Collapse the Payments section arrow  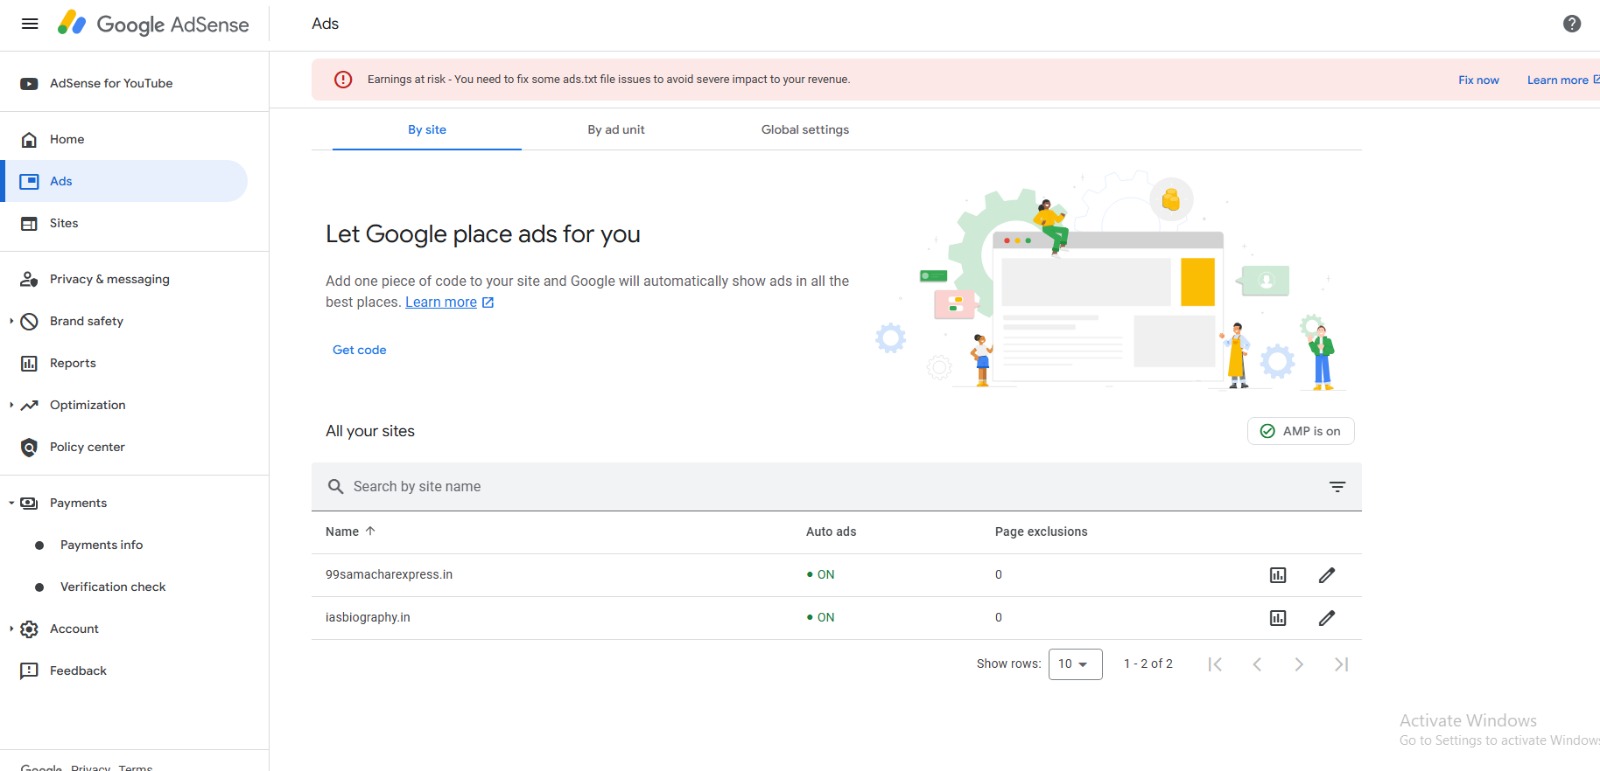click(11, 504)
